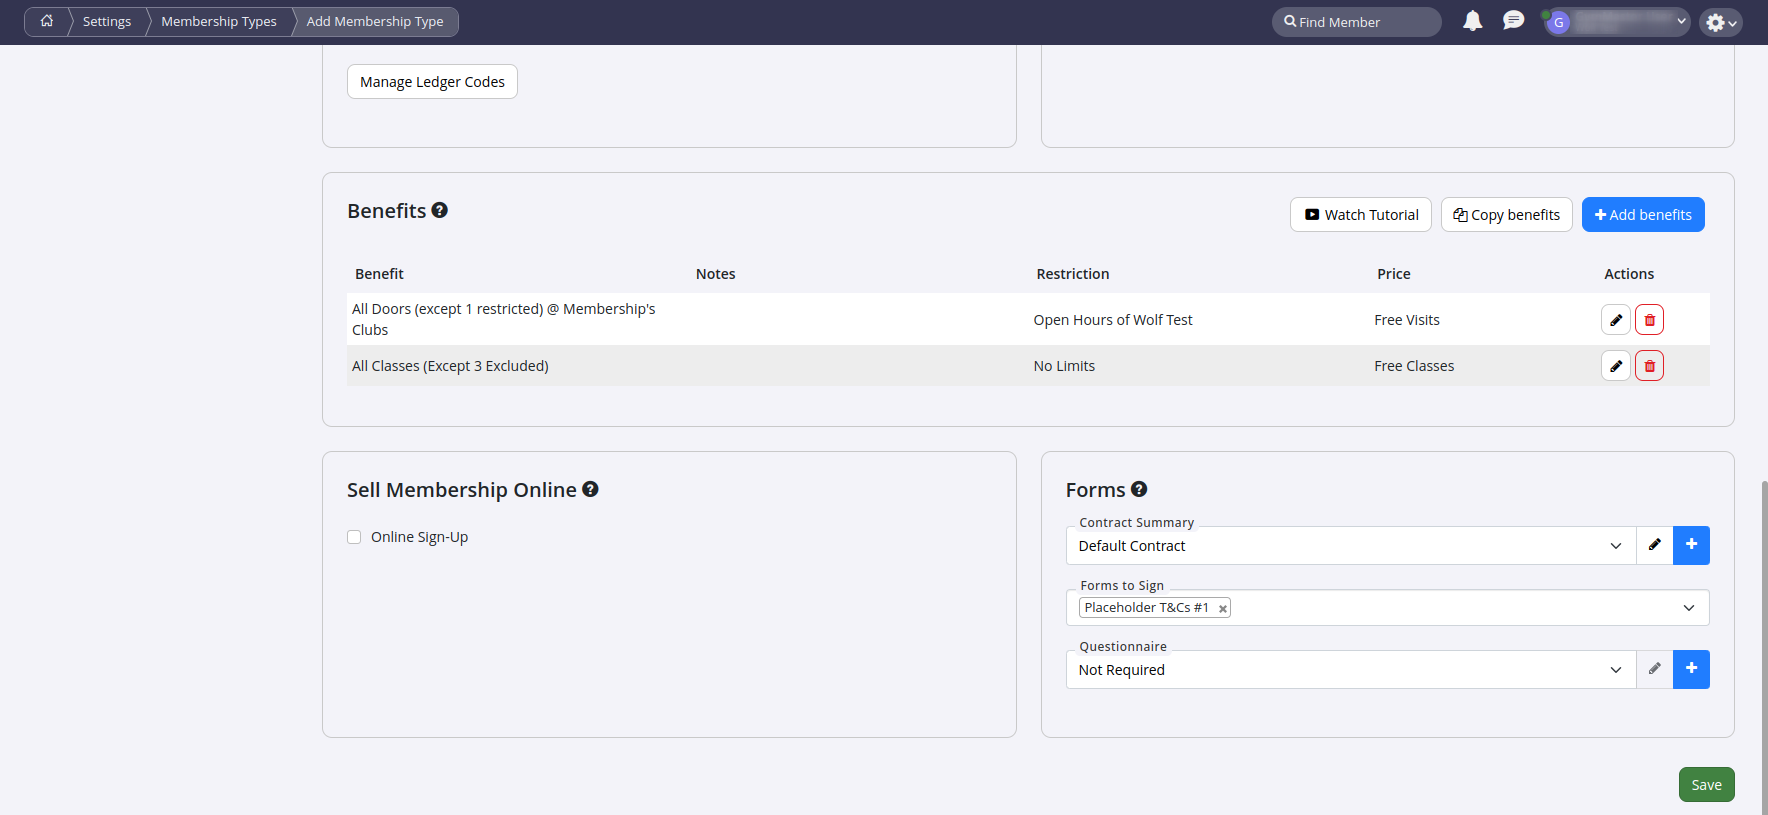Delete the All Doors benefit
Viewport: 1768px width, 815px height.
[x=1649, y=320]
